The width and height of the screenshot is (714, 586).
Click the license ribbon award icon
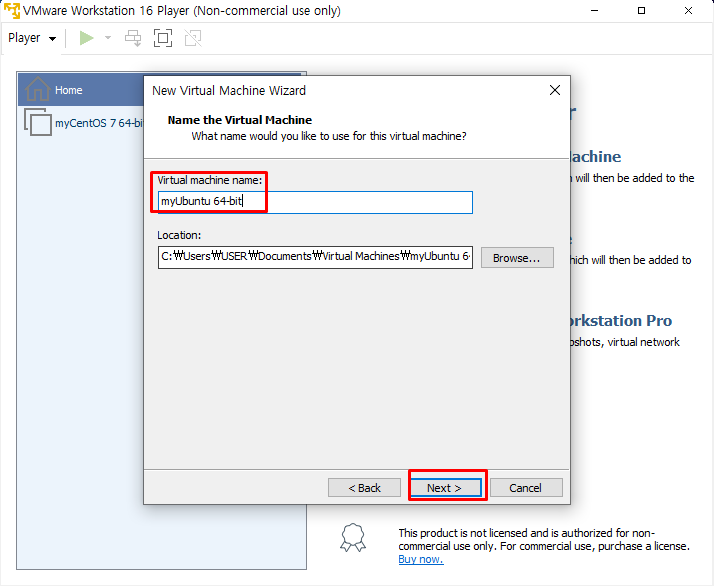(353, 538)
